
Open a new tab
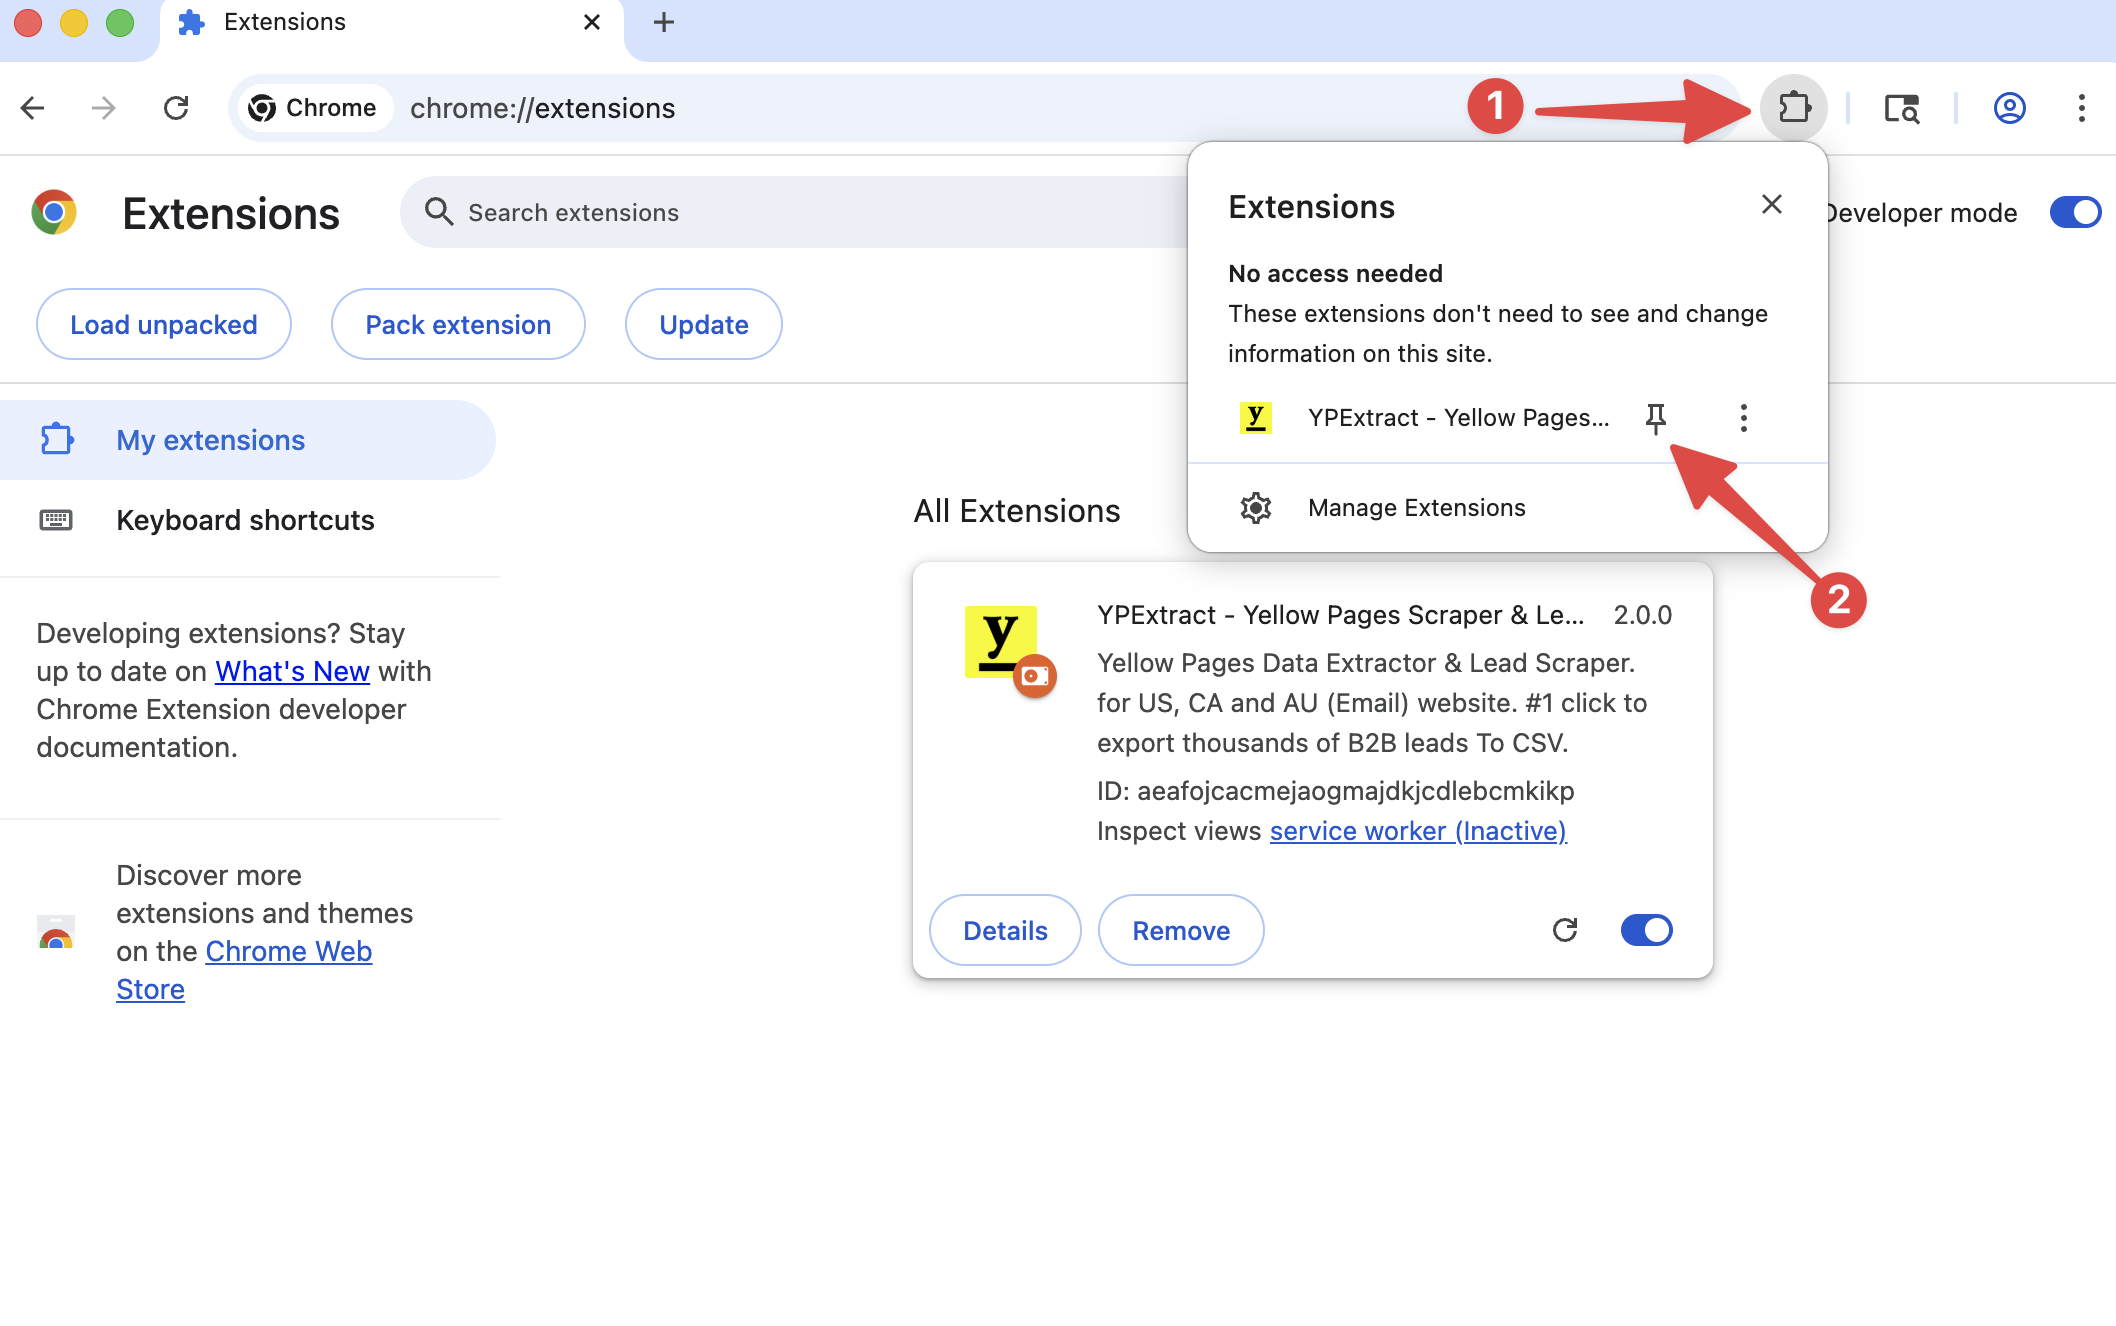point(663,22)
